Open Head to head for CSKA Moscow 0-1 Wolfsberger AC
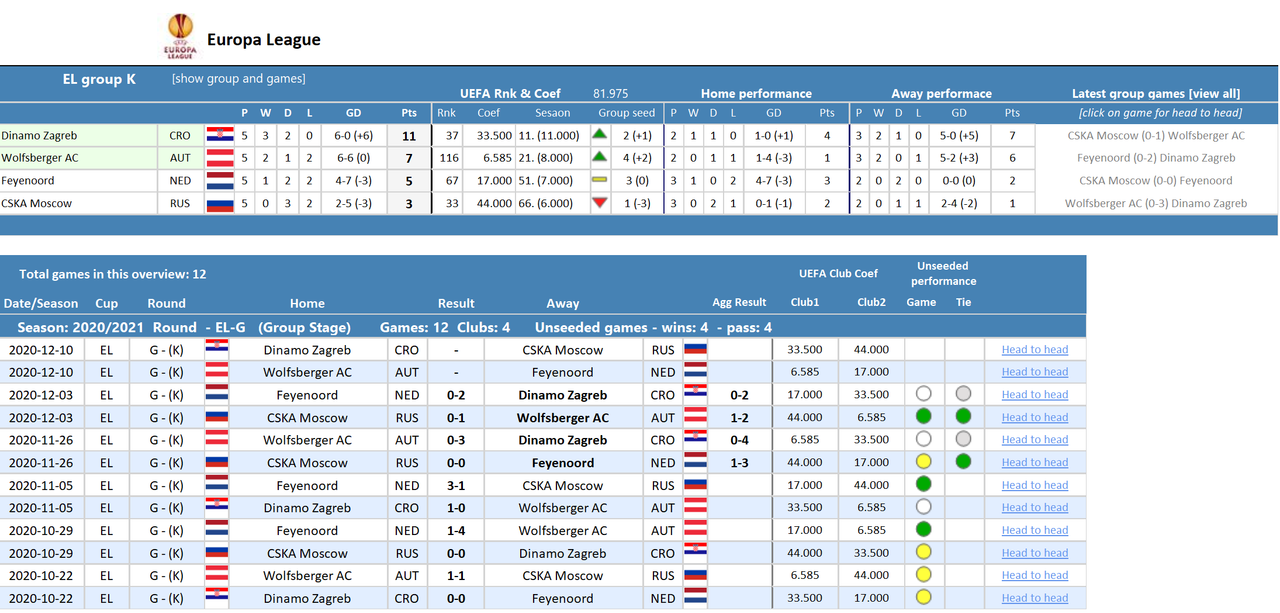 click(1035, 417)
